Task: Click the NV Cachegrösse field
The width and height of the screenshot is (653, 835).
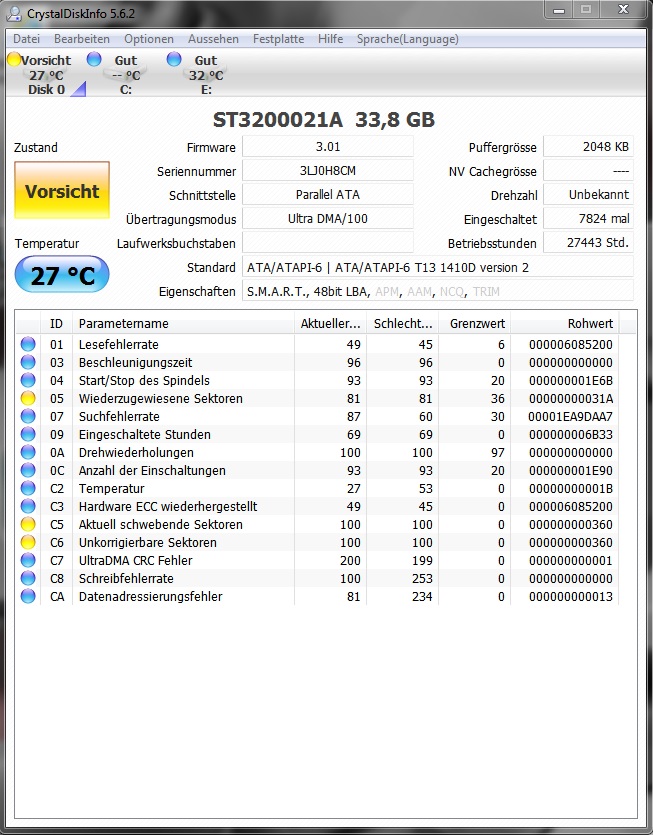Action: coord(588,170)
